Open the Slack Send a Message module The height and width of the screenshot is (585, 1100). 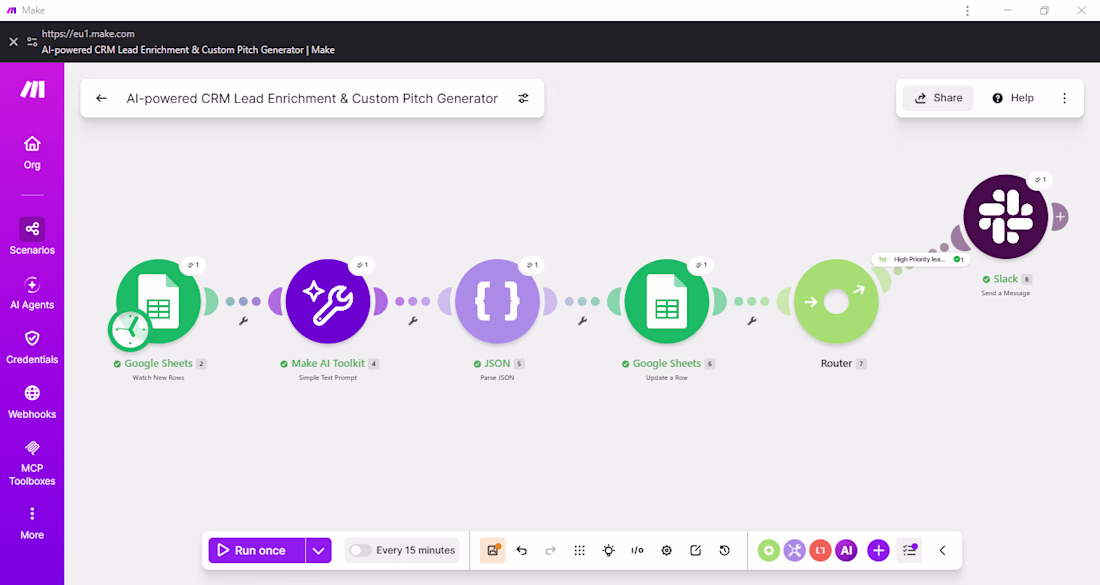click(1005, 217)
